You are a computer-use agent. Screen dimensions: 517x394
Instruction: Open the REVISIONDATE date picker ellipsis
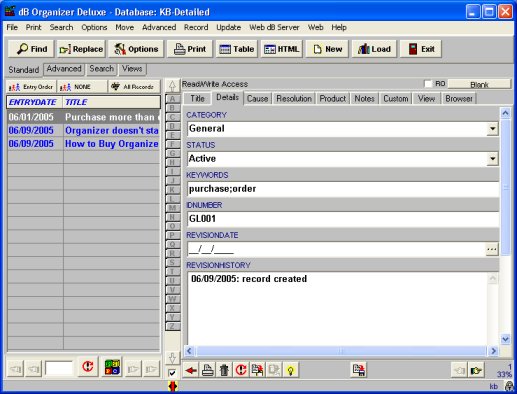492,249
